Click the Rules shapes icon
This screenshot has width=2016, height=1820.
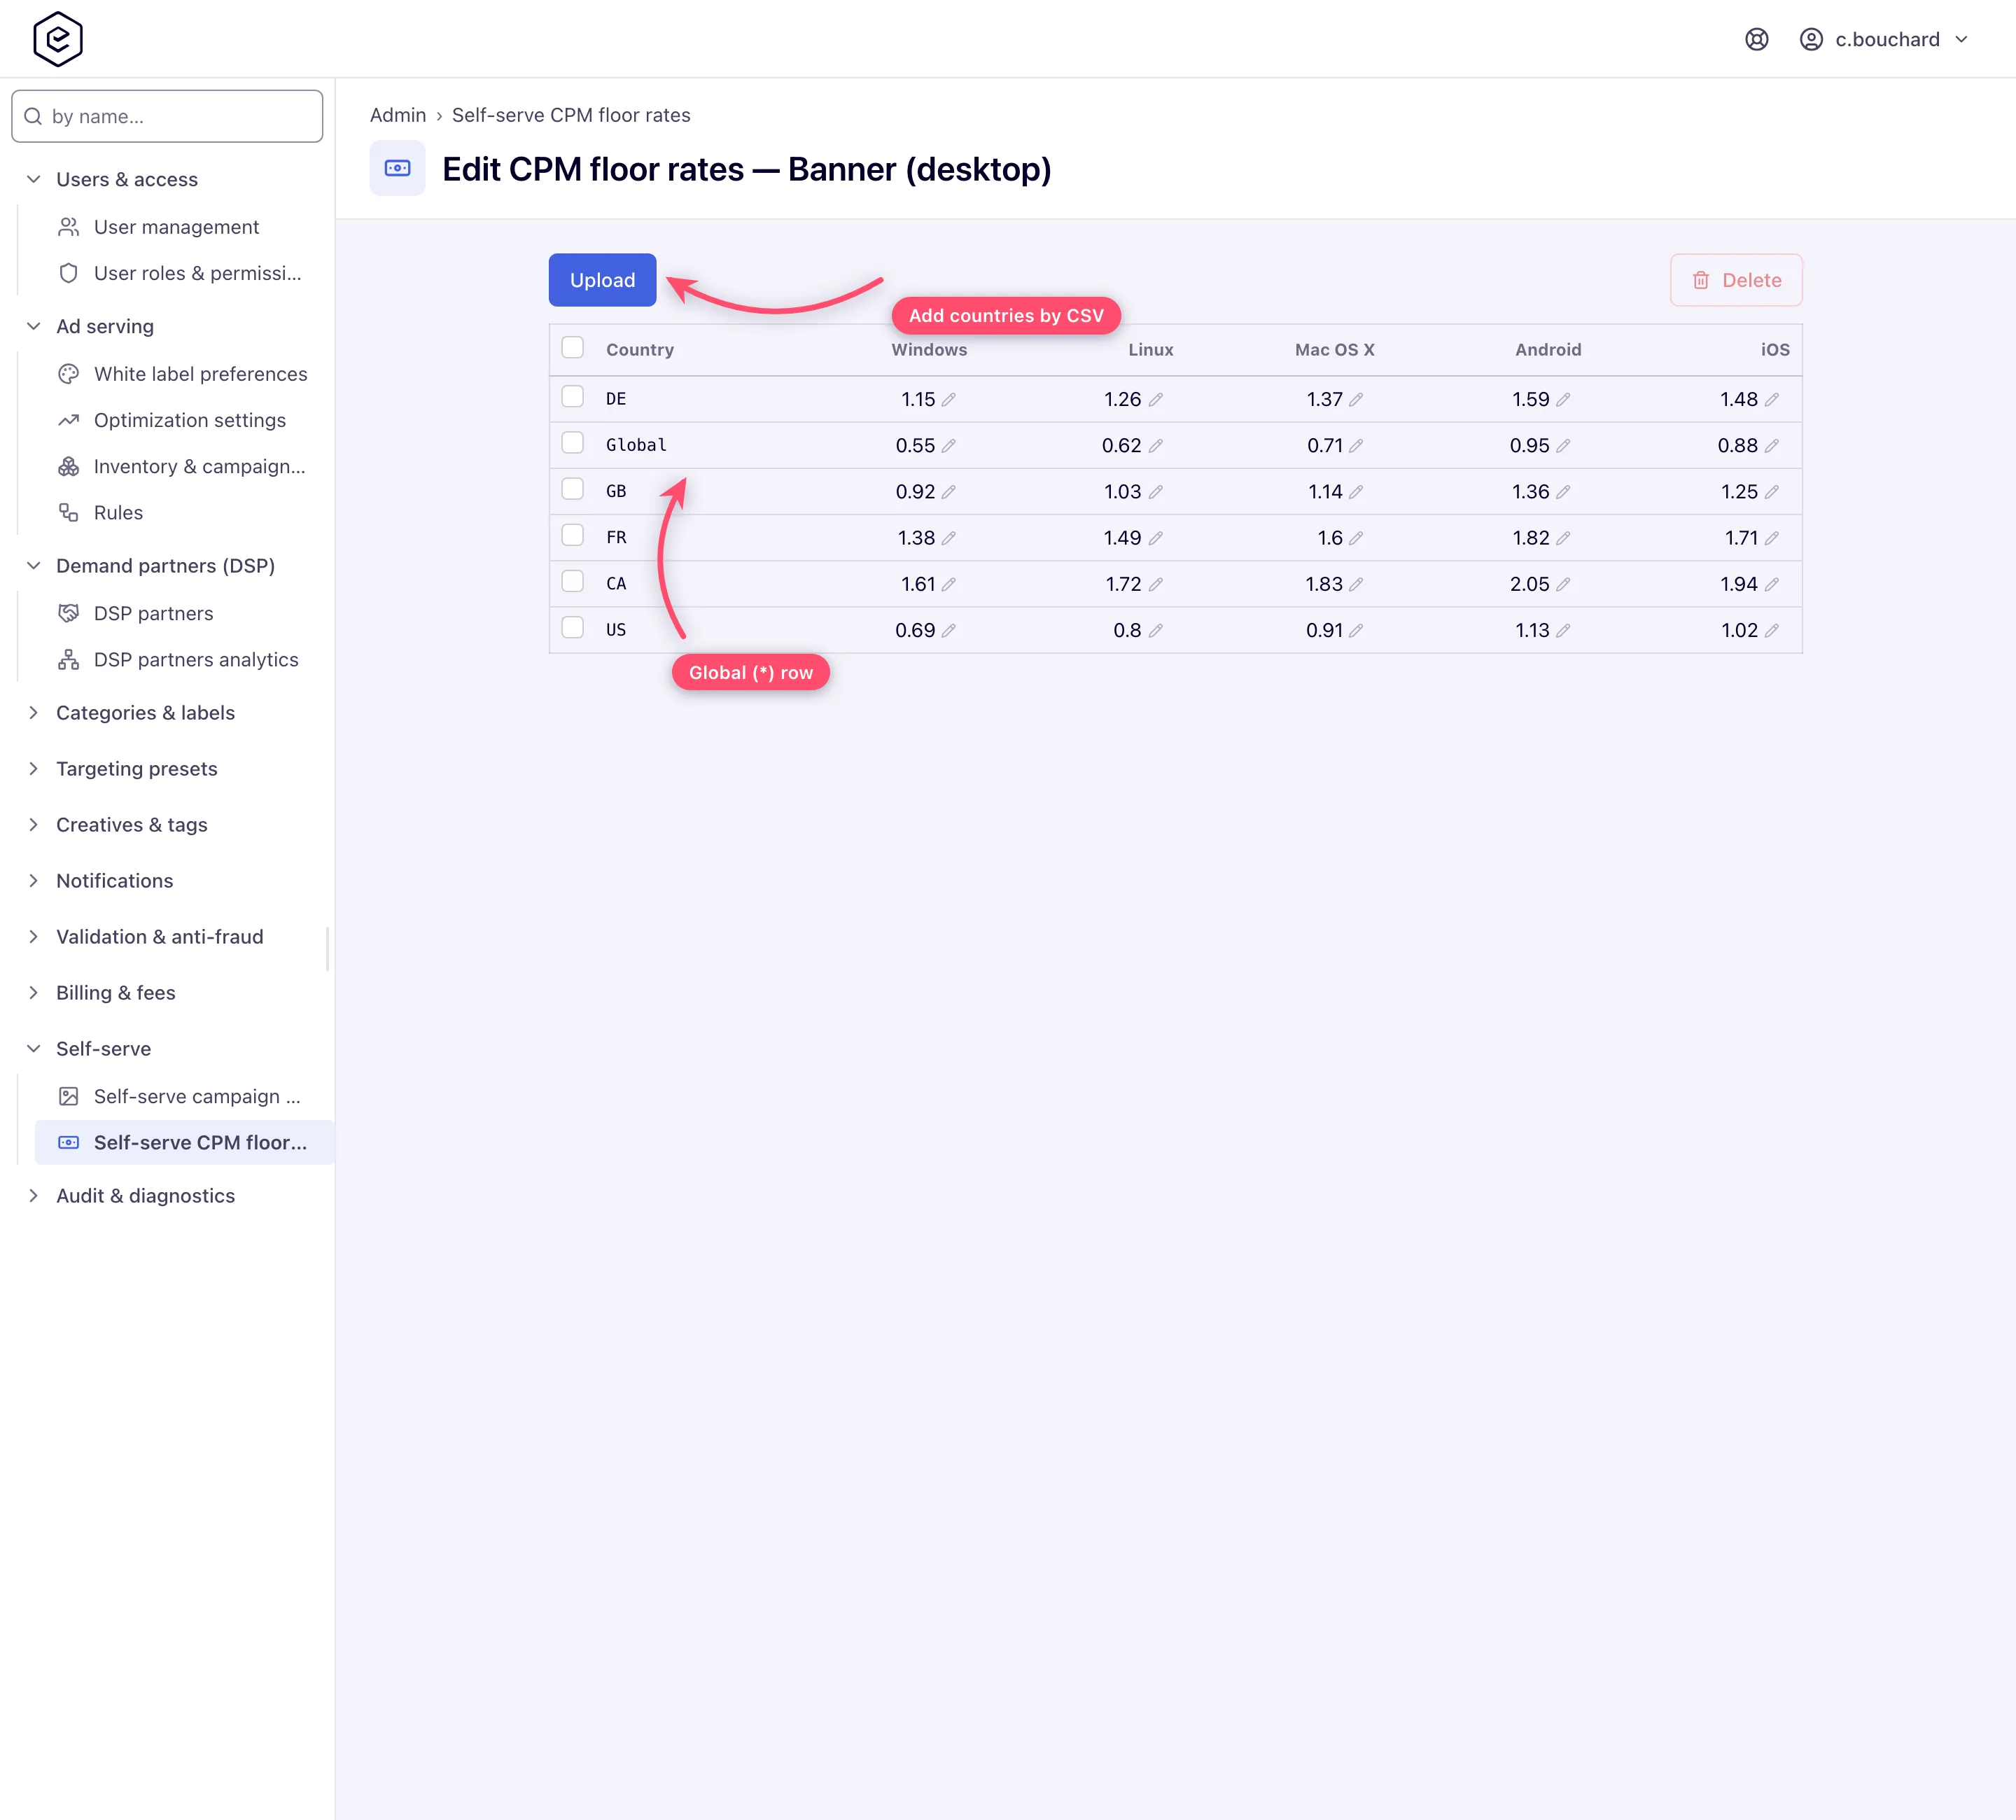coord(68,512)
